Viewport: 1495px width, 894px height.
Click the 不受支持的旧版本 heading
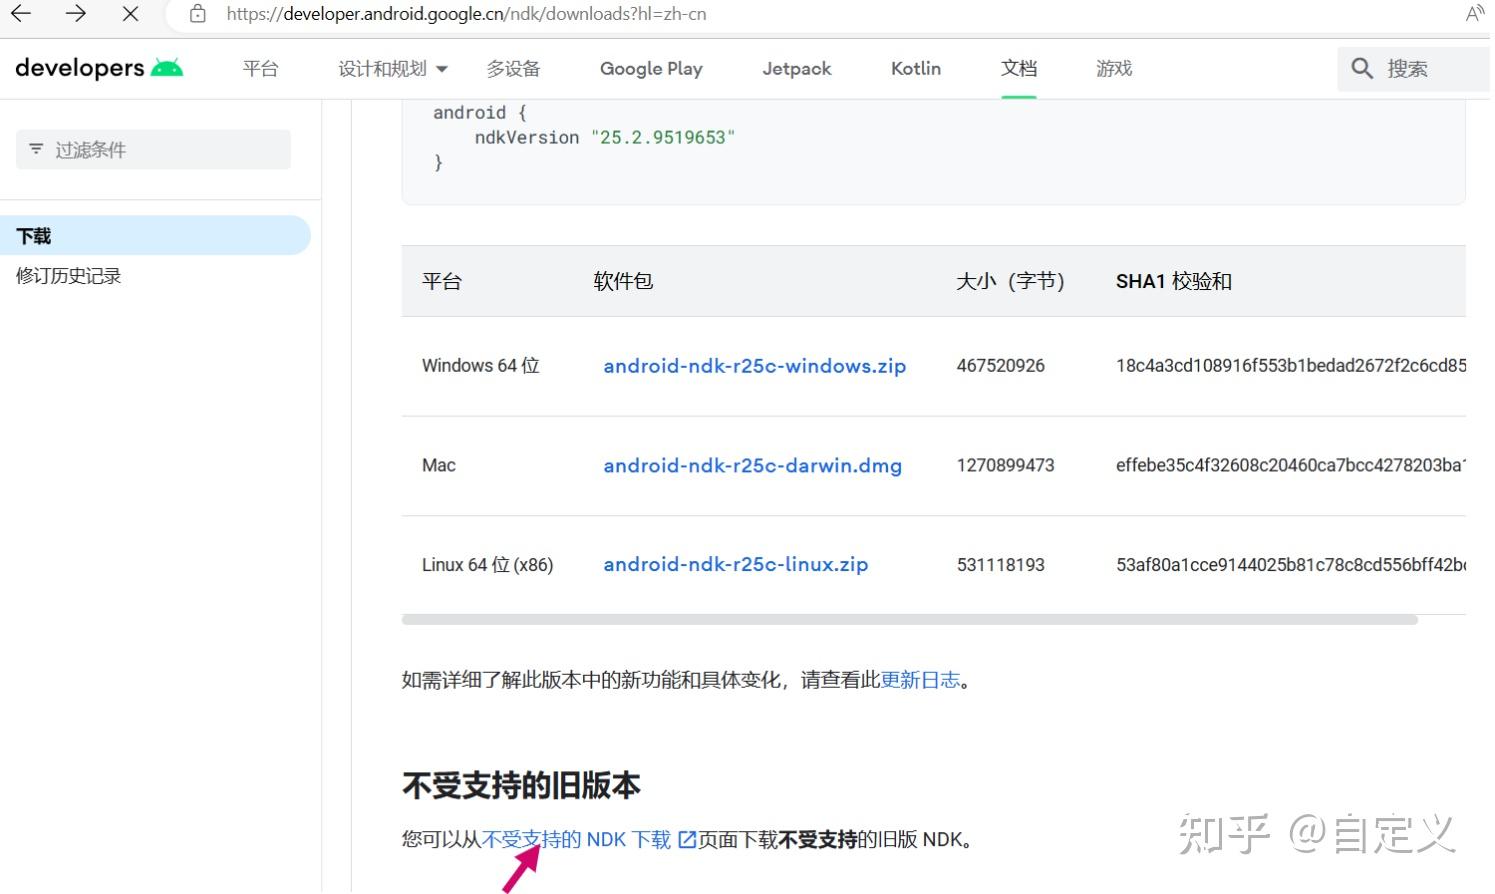(x=521, y=785)
